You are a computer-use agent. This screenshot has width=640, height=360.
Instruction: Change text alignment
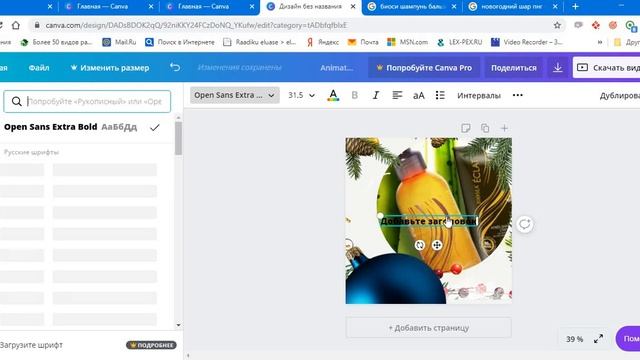(397, 95)
